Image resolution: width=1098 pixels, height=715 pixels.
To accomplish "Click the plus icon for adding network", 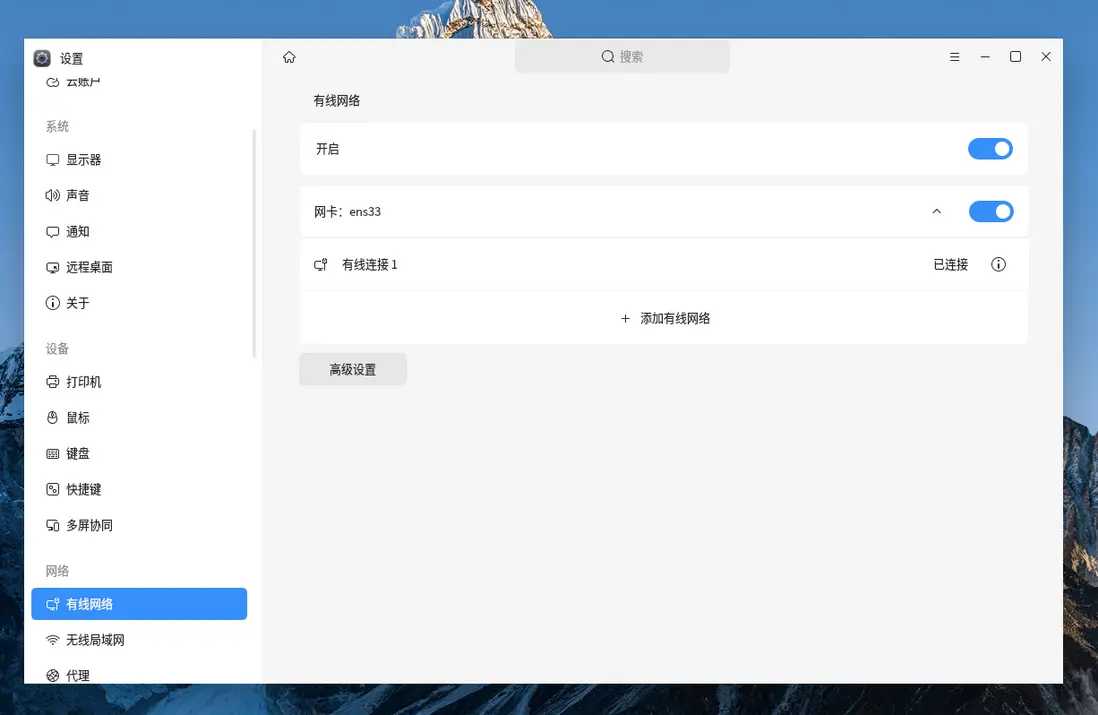I will point(625,319).
